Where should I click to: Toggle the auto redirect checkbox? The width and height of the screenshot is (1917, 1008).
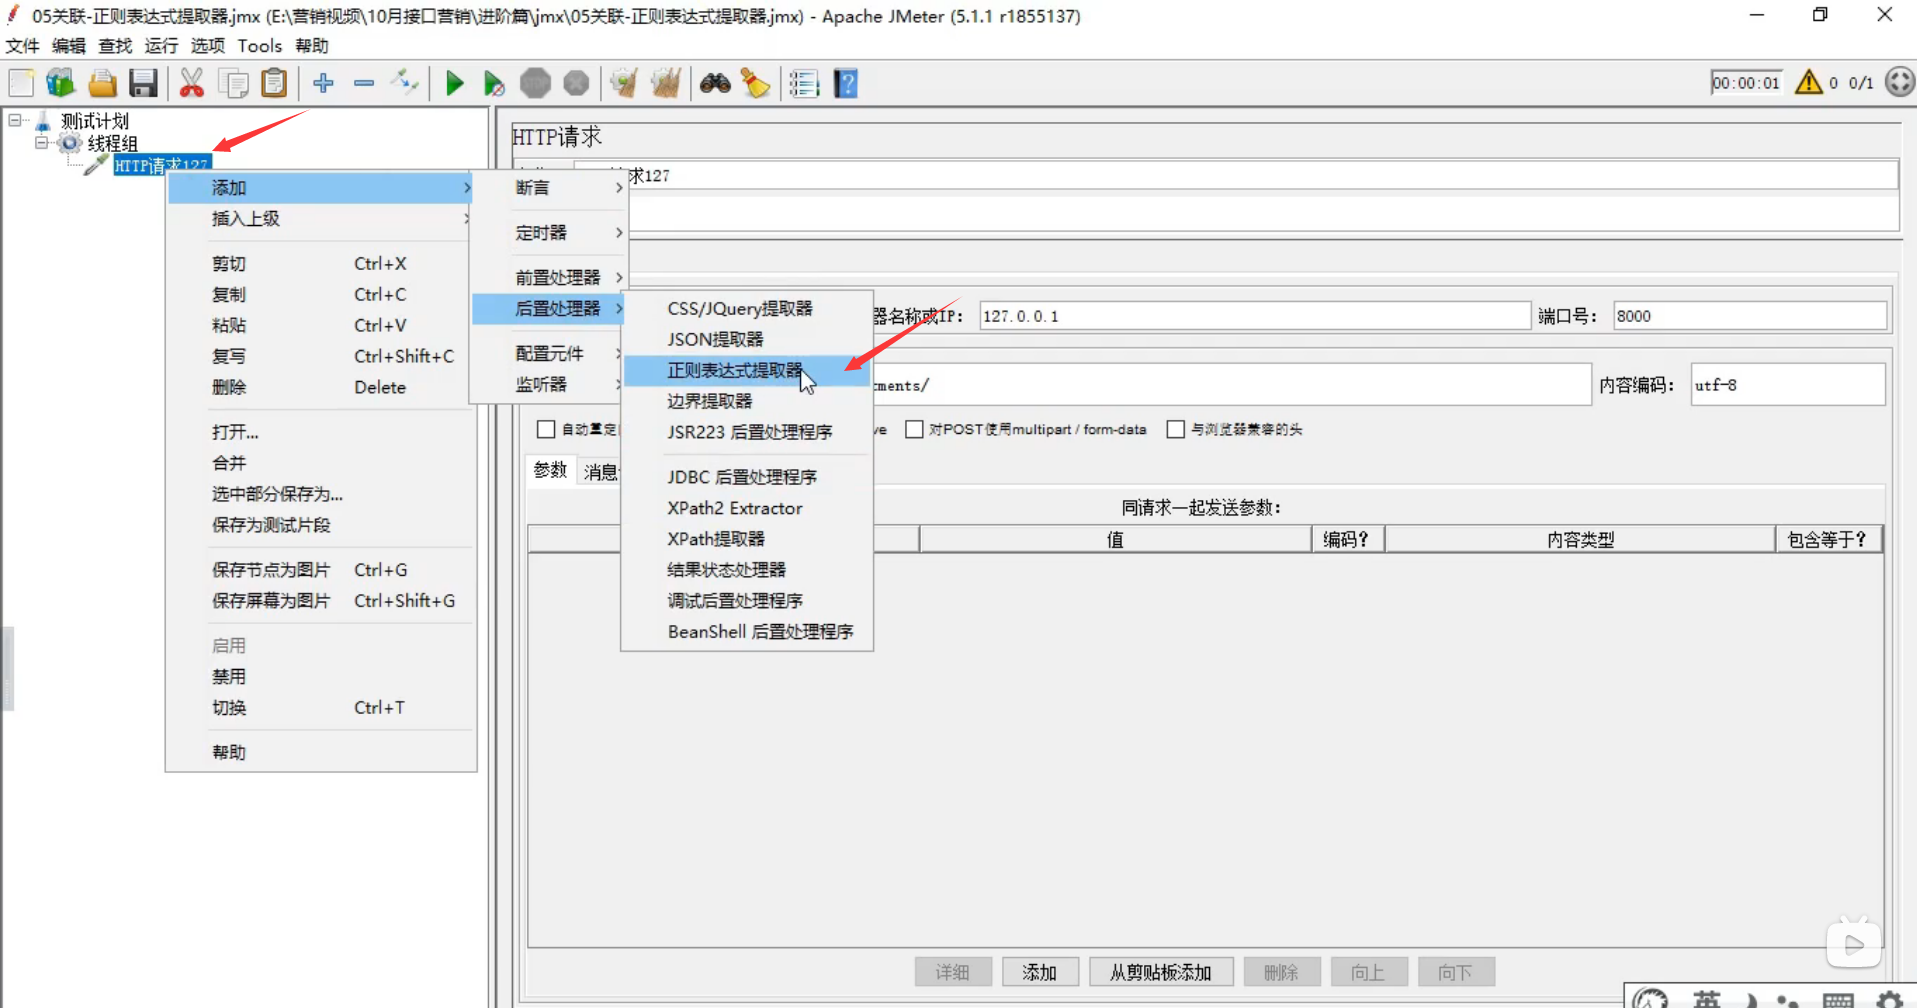(546, 429)
